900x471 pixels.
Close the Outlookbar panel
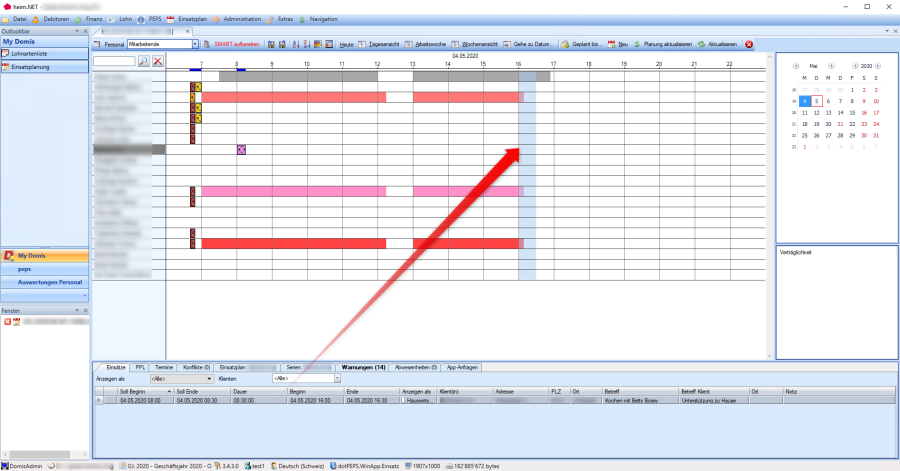[86, 31]
